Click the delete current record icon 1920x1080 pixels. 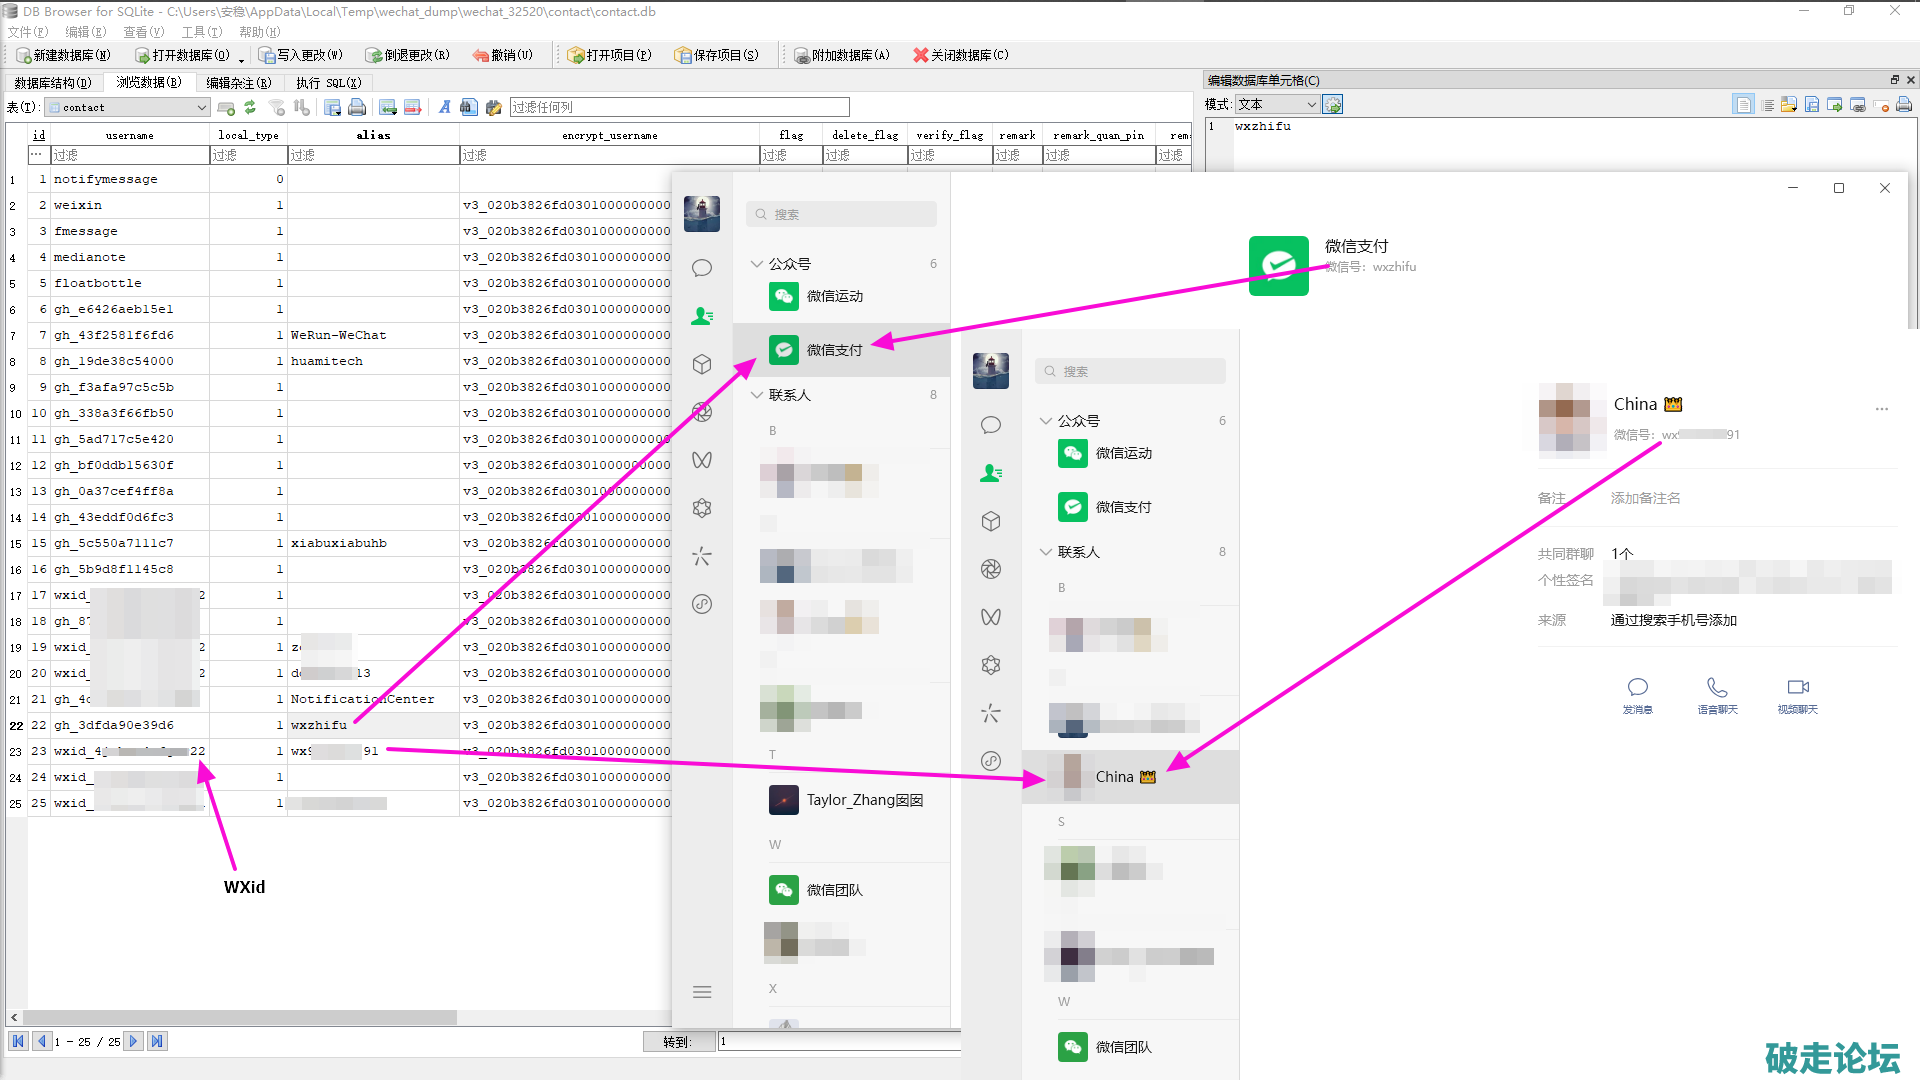point(412,107)
